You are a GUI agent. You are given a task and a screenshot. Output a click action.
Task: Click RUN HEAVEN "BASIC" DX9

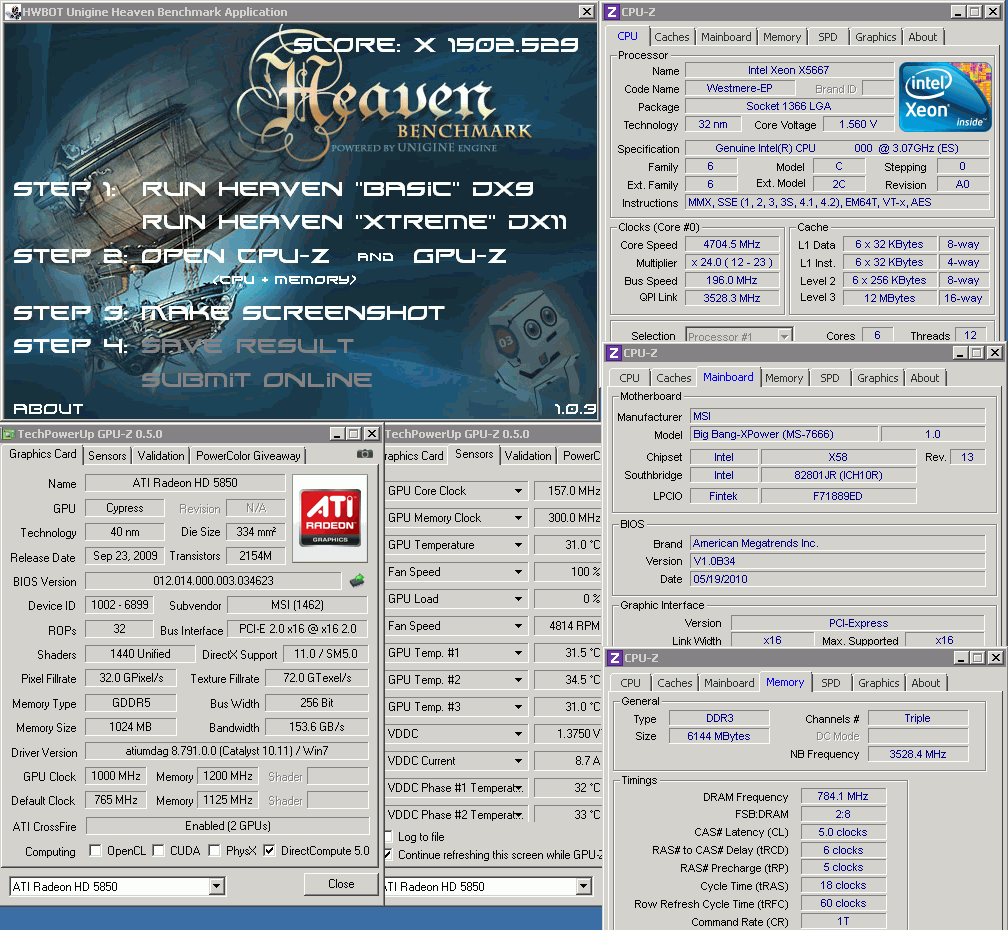click(x=337, y=189)
